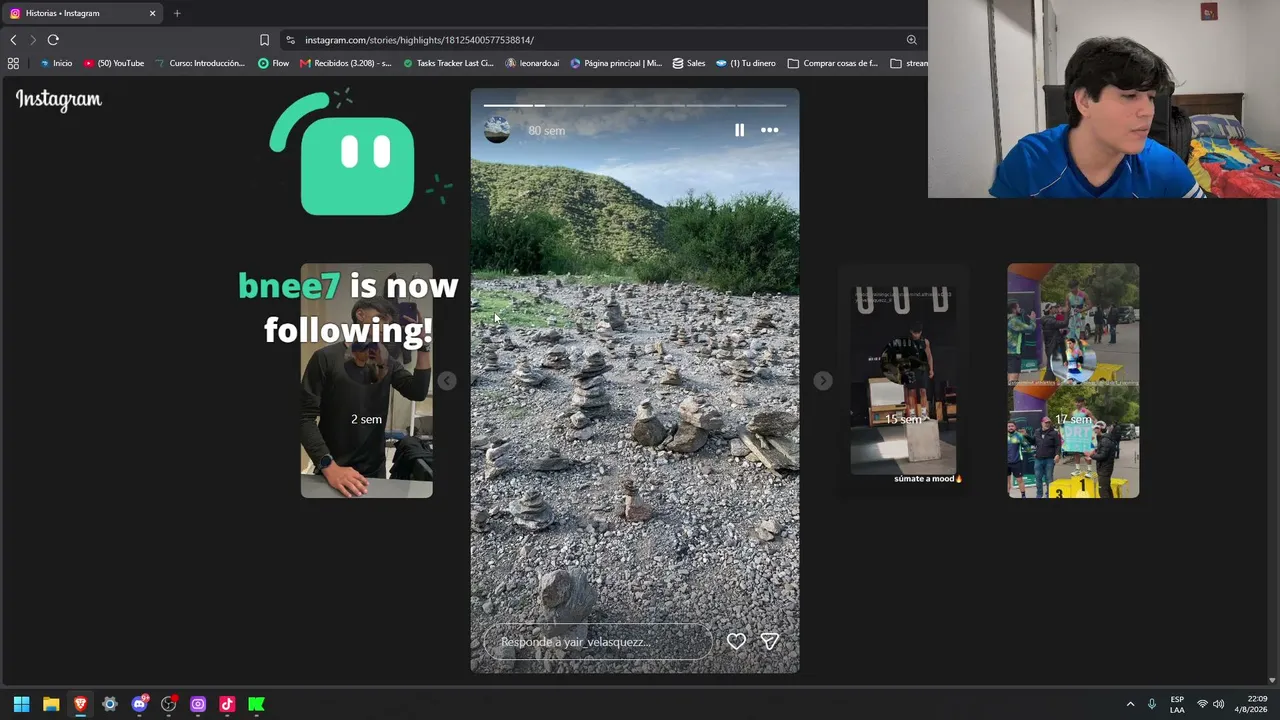Open Wi-Fi network settings in tray
Screen dimensions: 1280x720
click(1202, 704)
